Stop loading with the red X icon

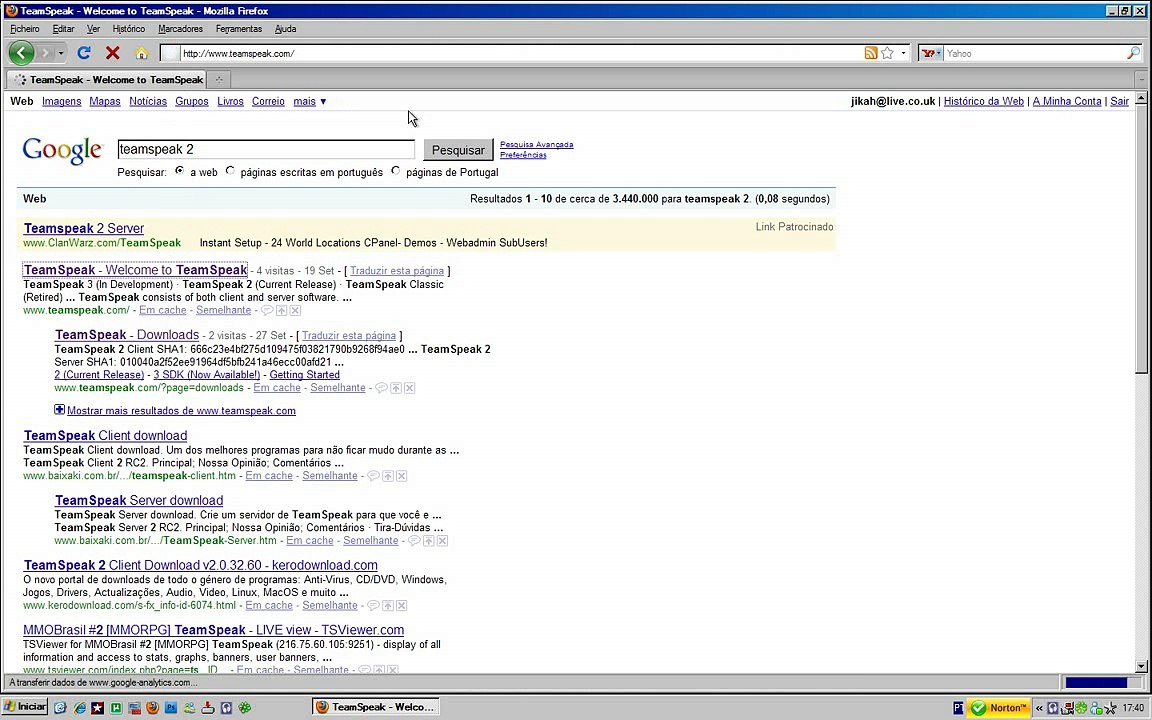coord(112,53)
